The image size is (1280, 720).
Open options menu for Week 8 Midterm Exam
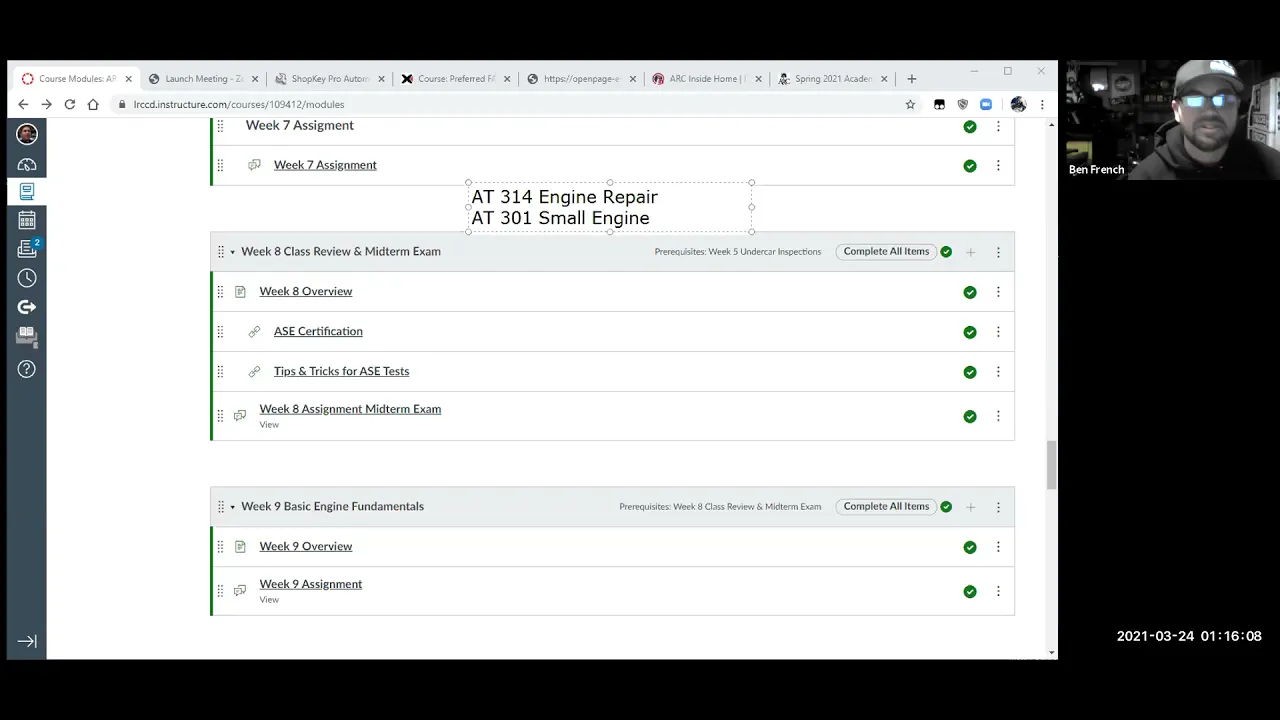(998, 416)
